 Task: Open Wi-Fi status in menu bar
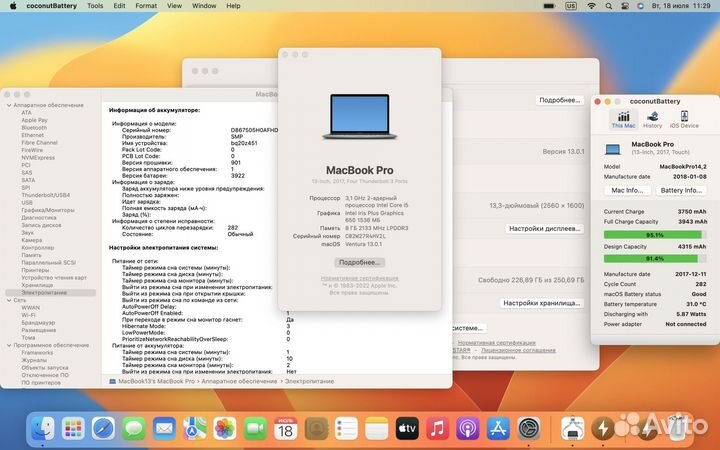tap(591, 6)
